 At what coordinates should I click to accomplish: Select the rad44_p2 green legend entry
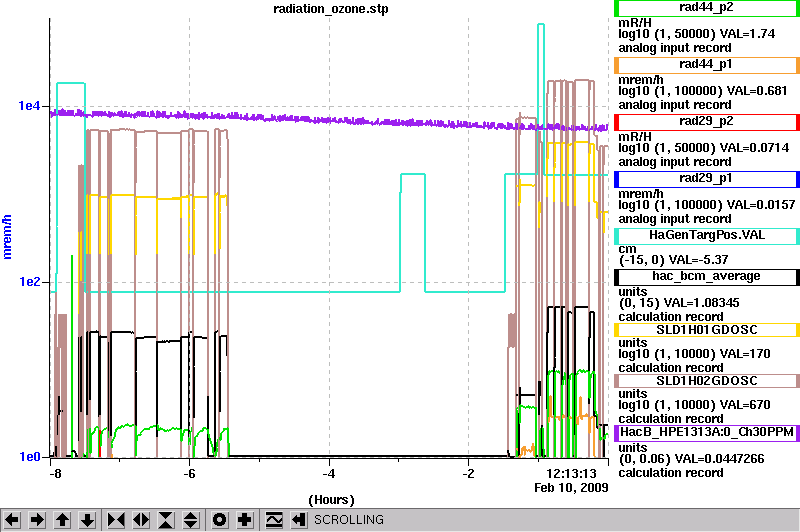click(707, 8)
